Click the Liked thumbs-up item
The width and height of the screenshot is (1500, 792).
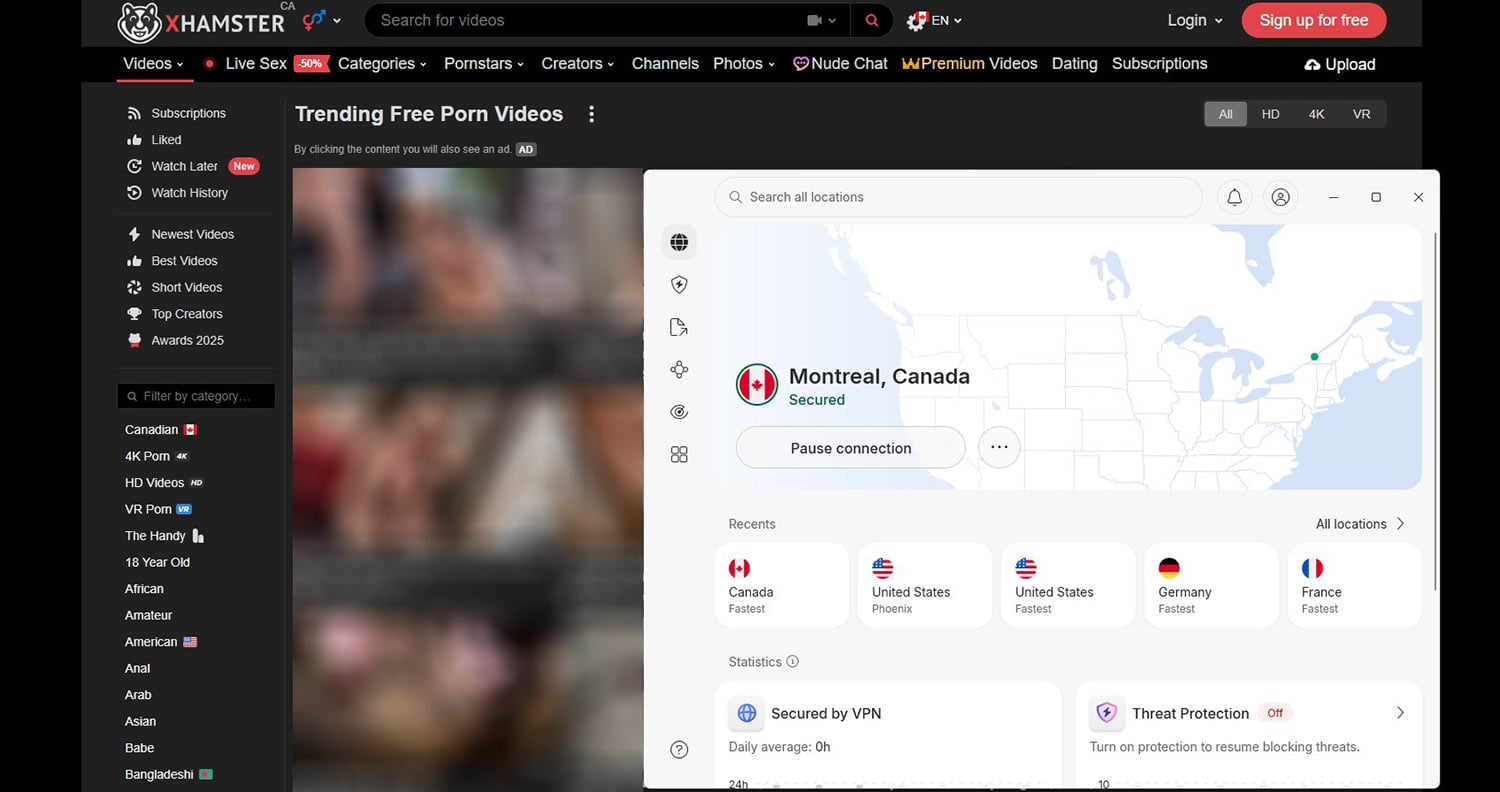point(154,140)
